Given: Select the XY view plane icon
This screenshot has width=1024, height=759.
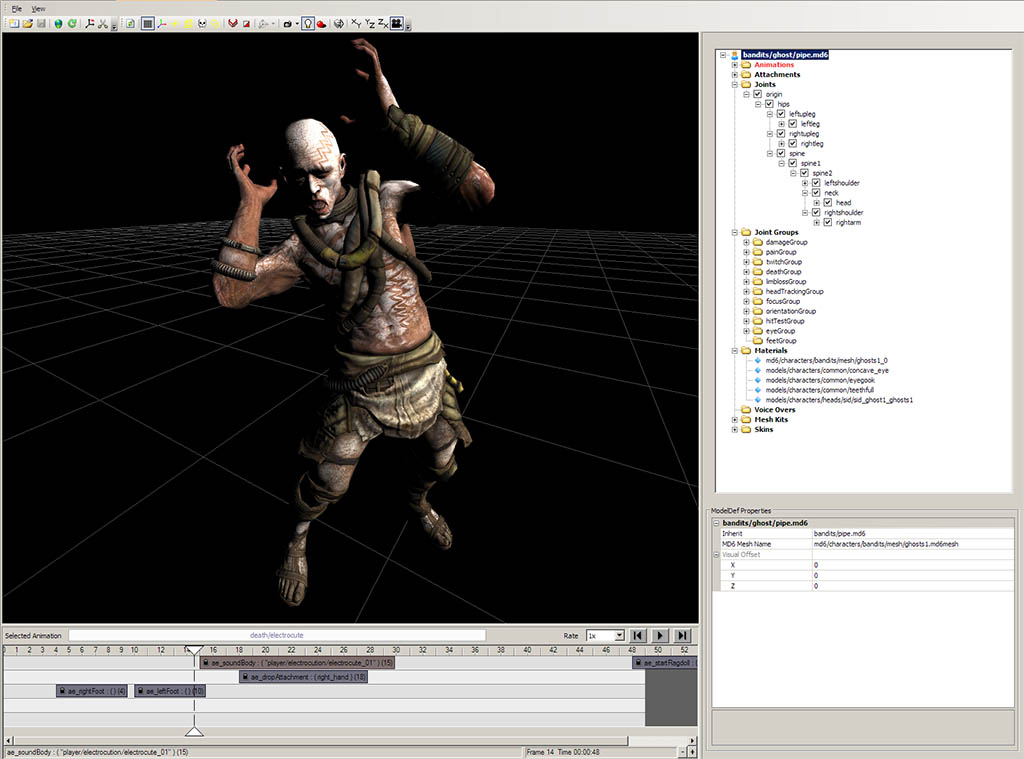Looking at the screenshot, I should click(x=356, y=24).
